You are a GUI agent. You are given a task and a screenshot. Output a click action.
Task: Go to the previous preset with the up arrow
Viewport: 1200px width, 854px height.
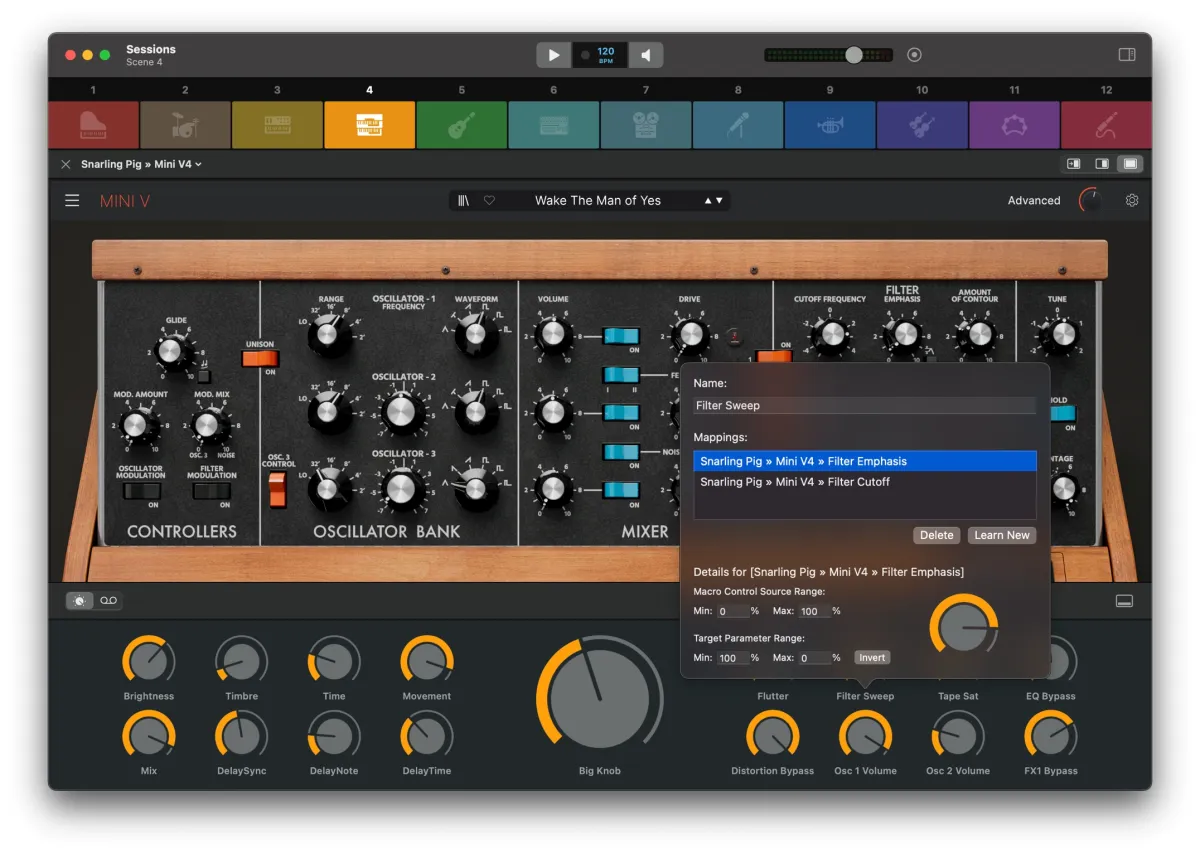pos(708,201)
